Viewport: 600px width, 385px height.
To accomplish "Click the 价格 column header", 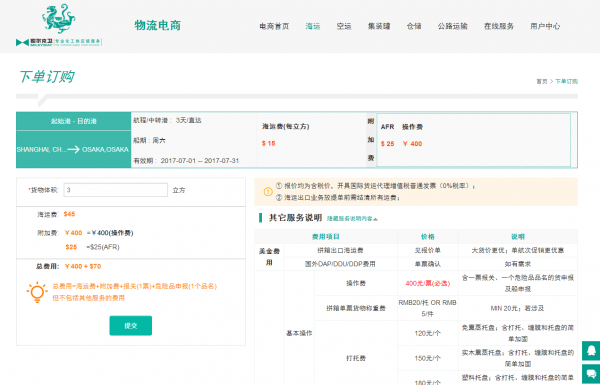I will click(x=427, y=237).
